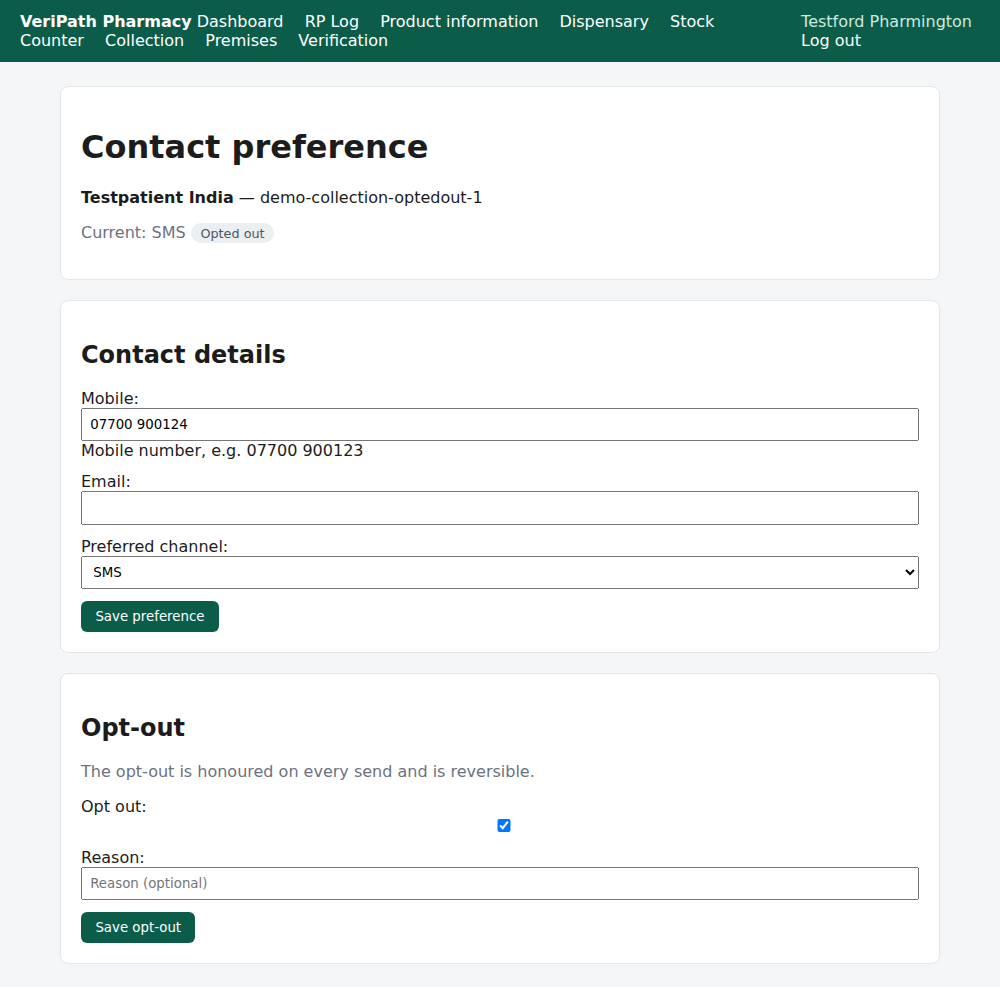
Task: Untick the Opt out checkbox
Action: 504,826
